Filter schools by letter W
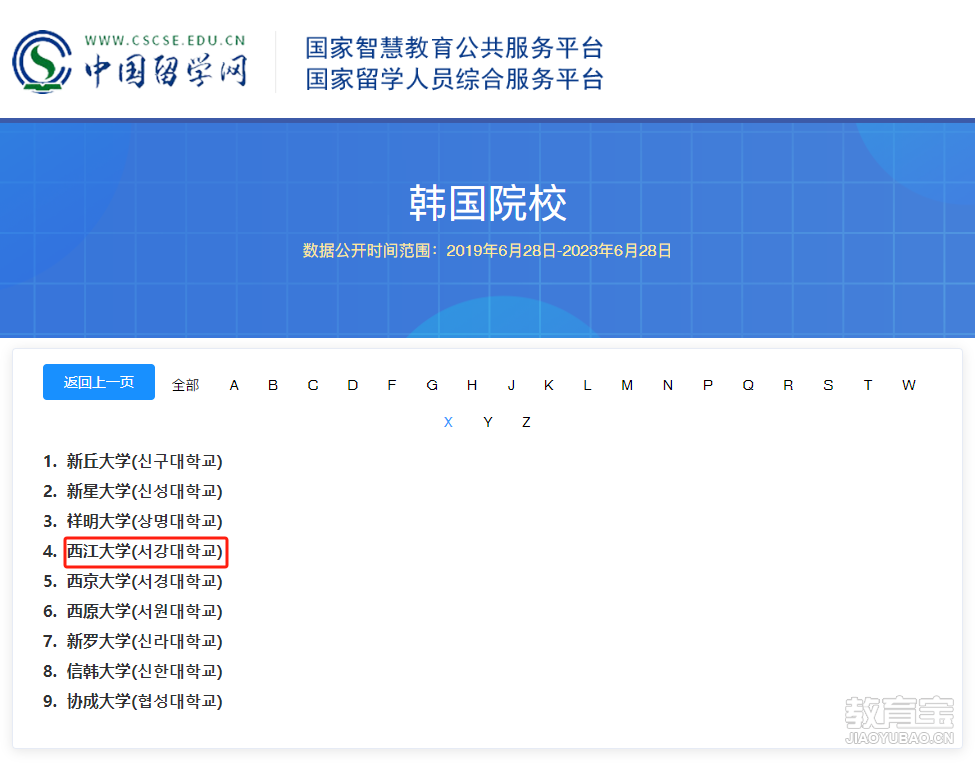Image resolution: width=975 pixels, height=767 pixels. pos(908,385)
